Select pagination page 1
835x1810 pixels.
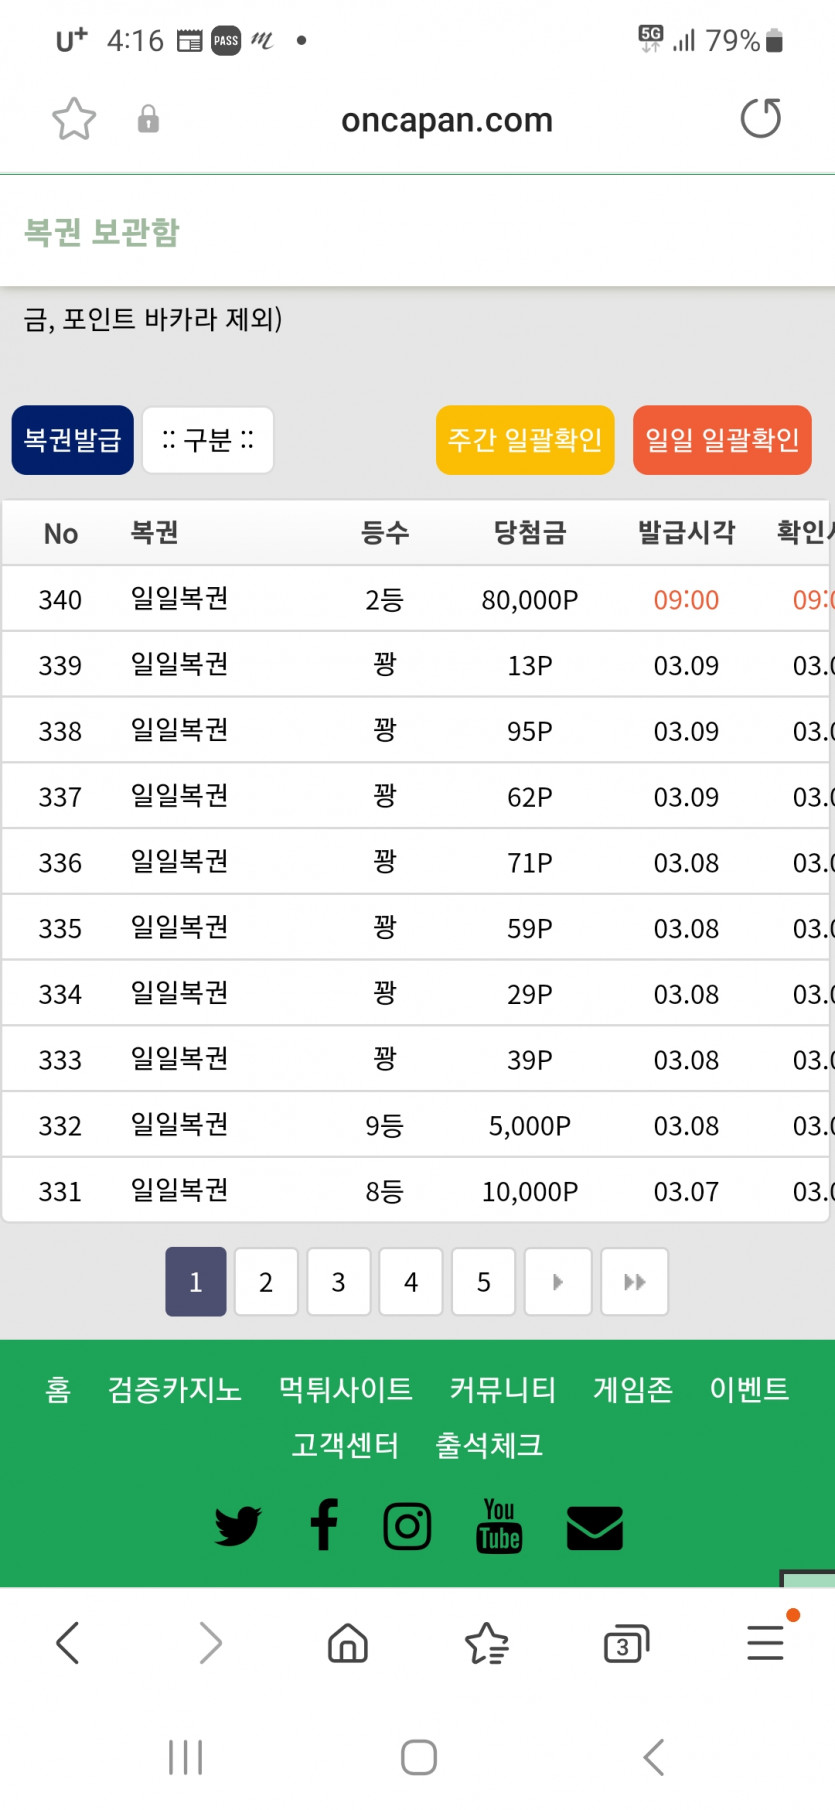[x=196, y=1282]
